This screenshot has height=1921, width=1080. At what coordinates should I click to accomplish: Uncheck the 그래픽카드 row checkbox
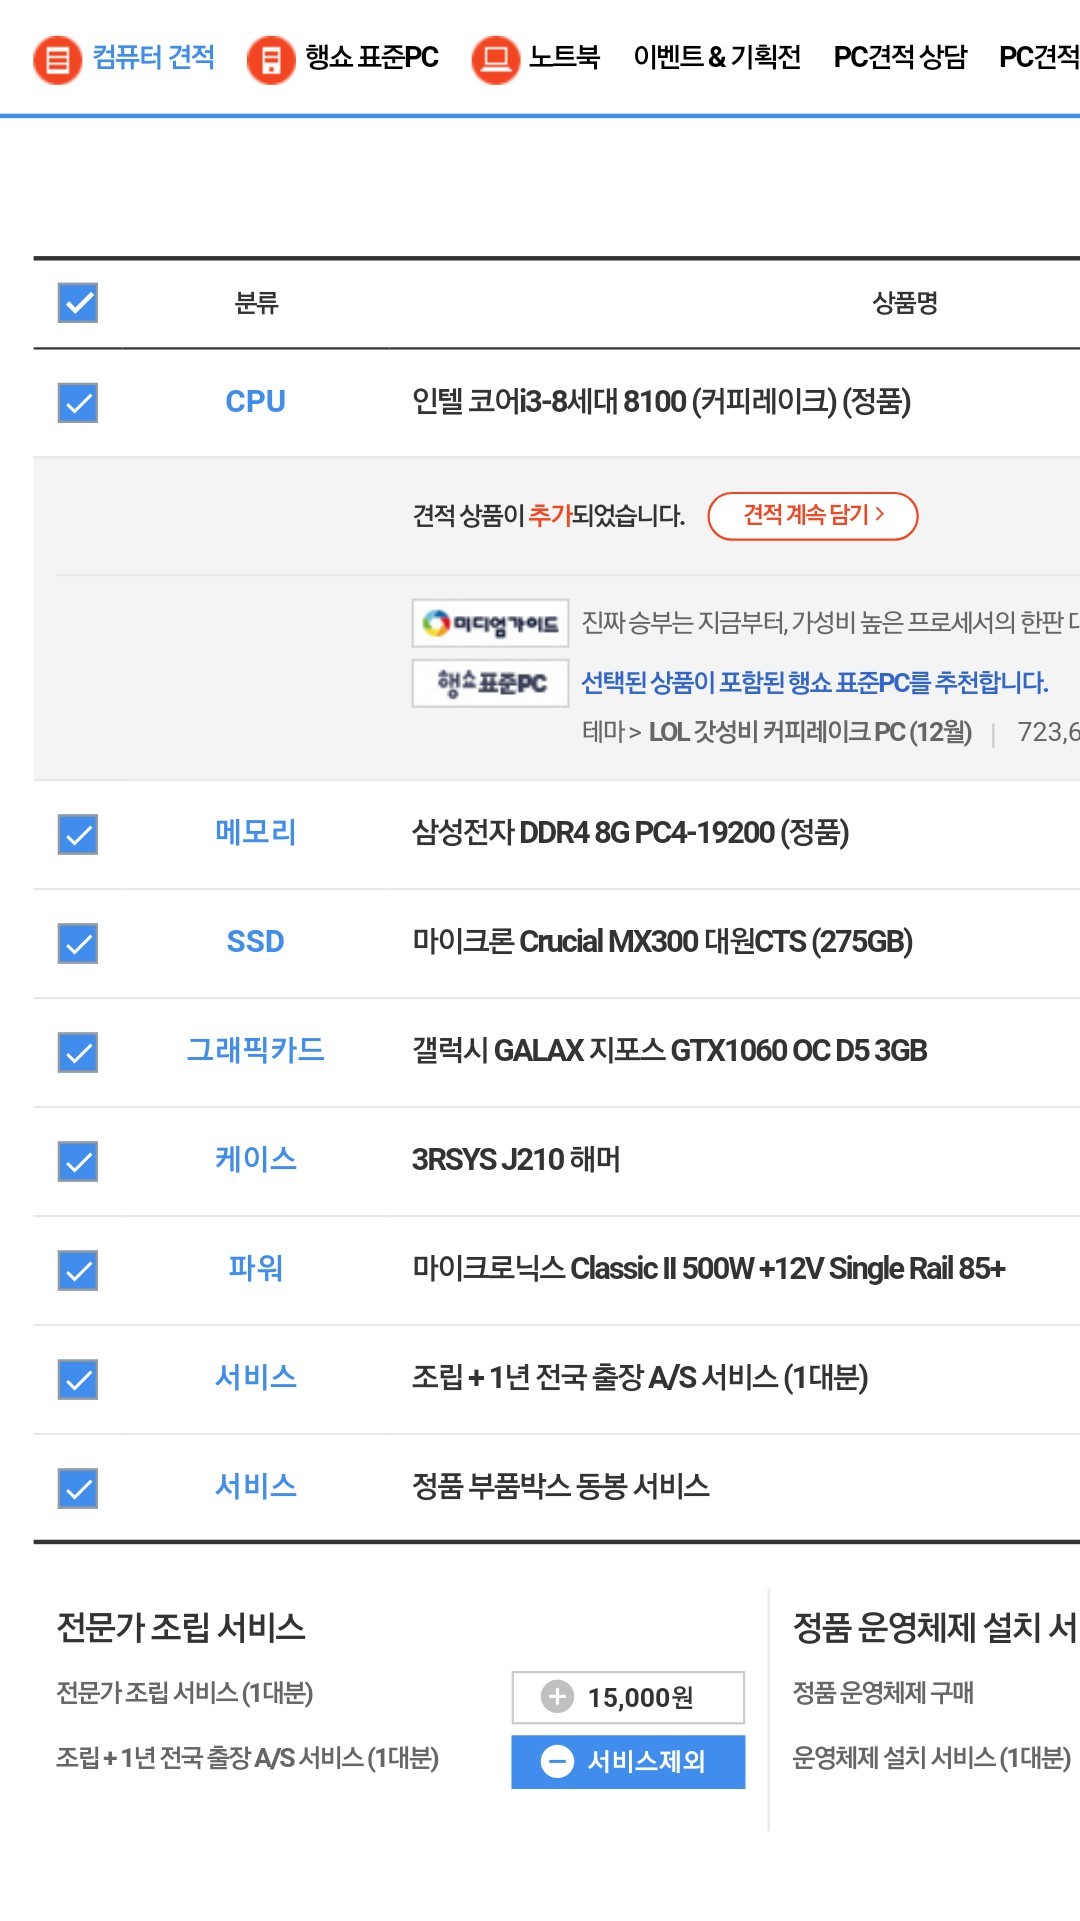click(x=78, y=1052)
